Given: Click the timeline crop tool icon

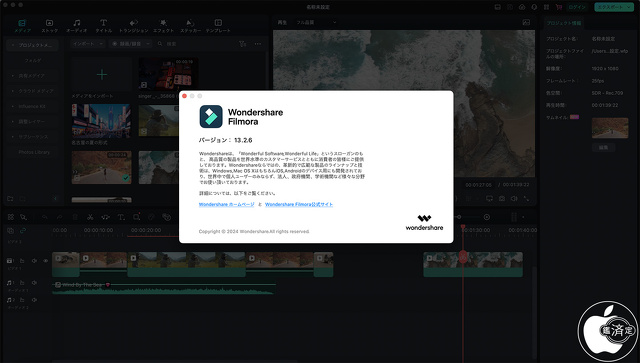Looking at the screenshot, I should pos(137,217).
